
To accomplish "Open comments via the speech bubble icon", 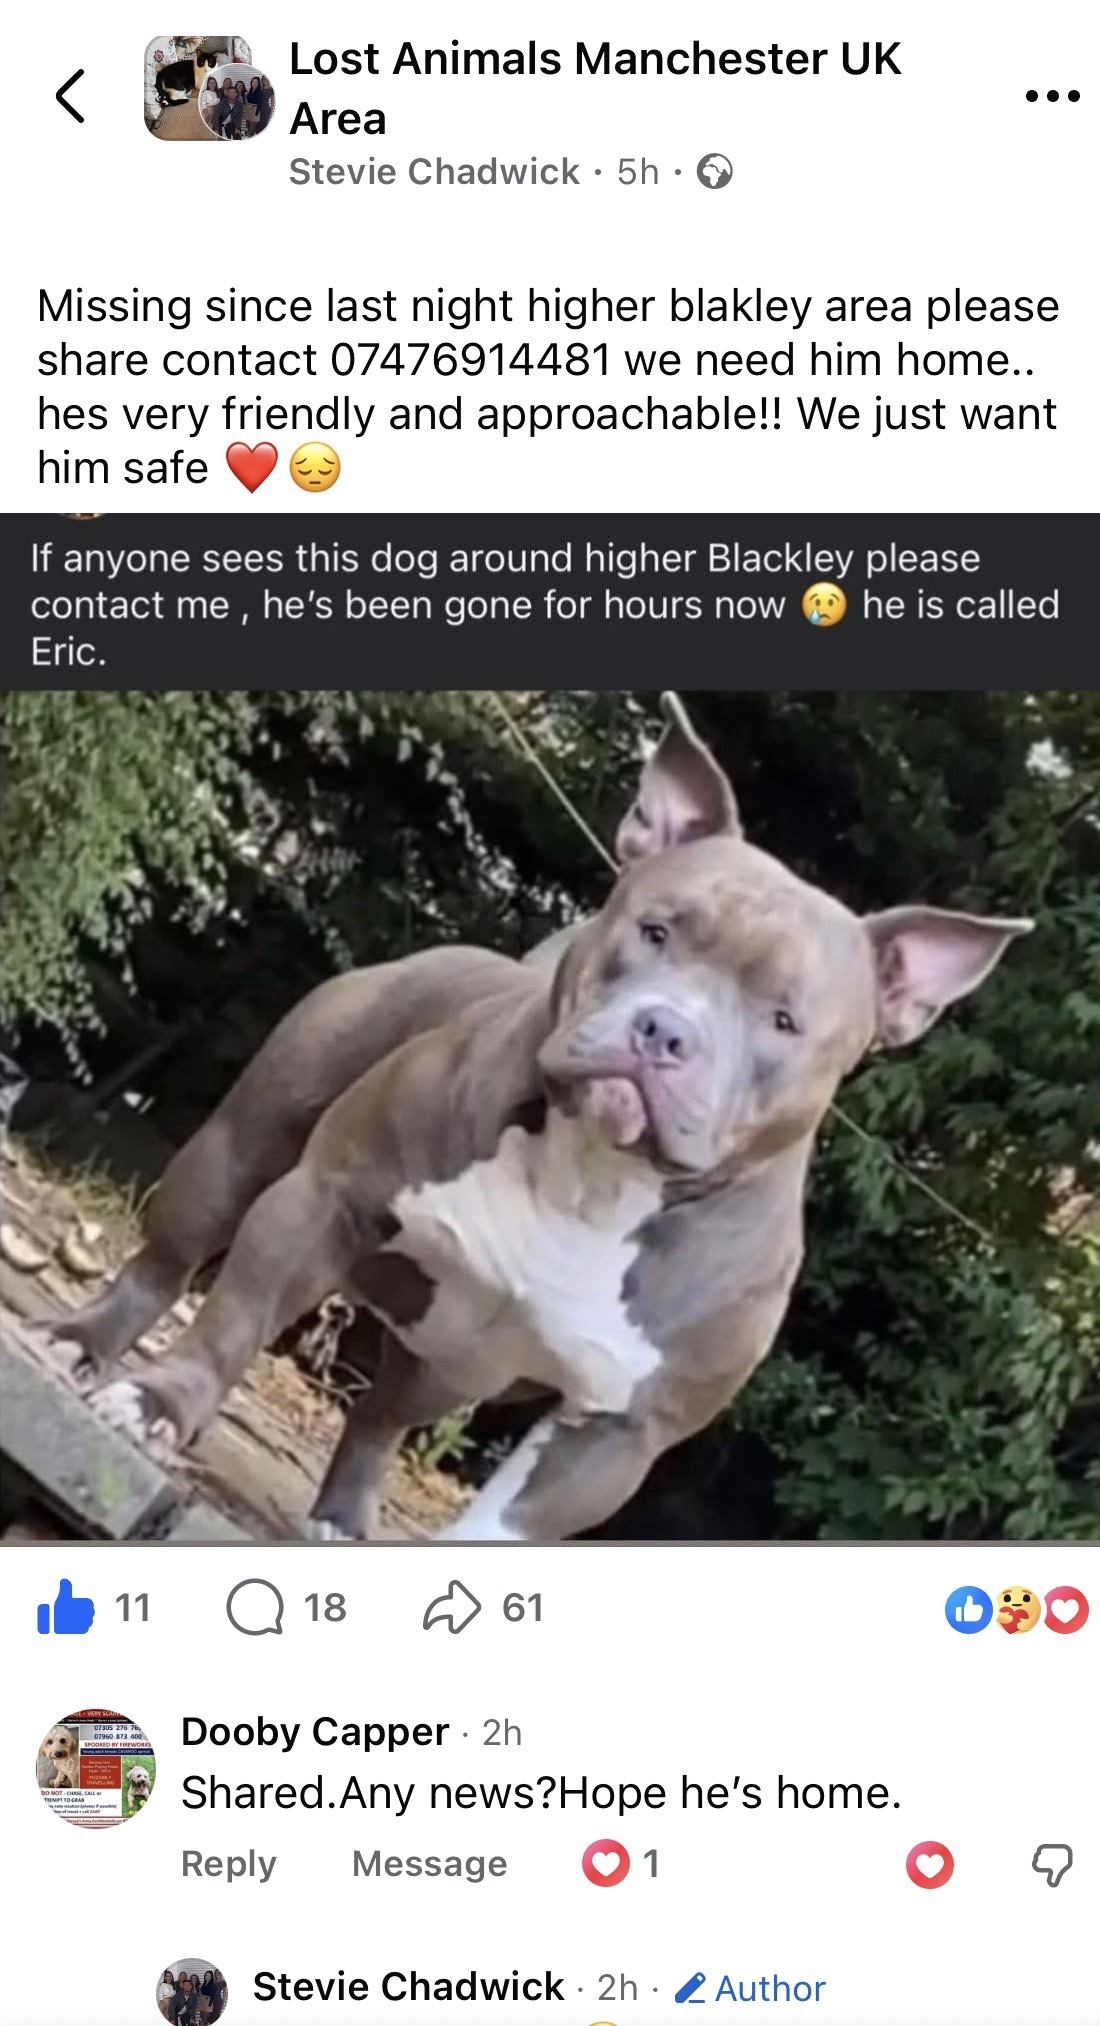I will (x=255, y=1608).
